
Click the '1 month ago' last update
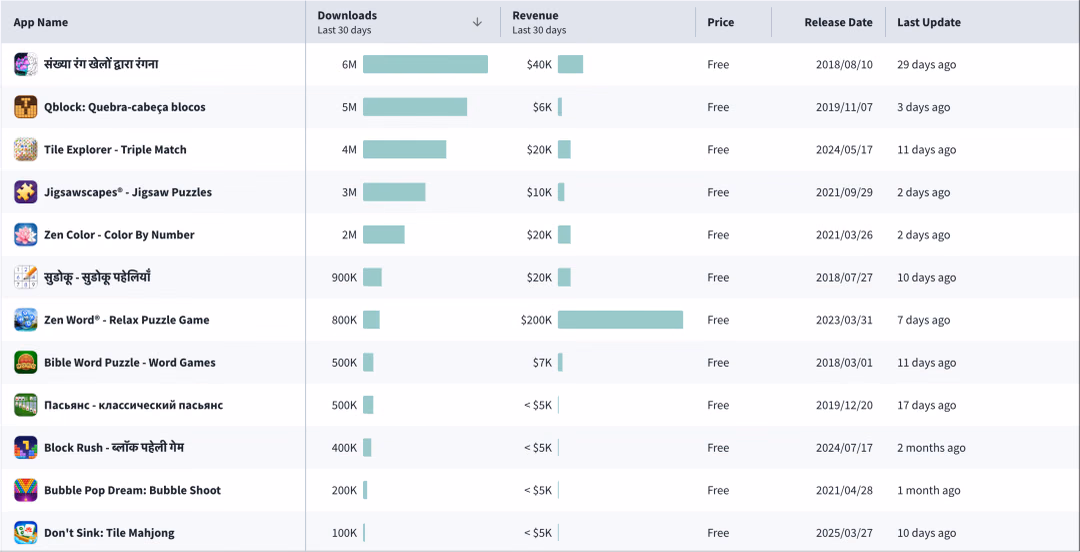[x=928, y=491]
